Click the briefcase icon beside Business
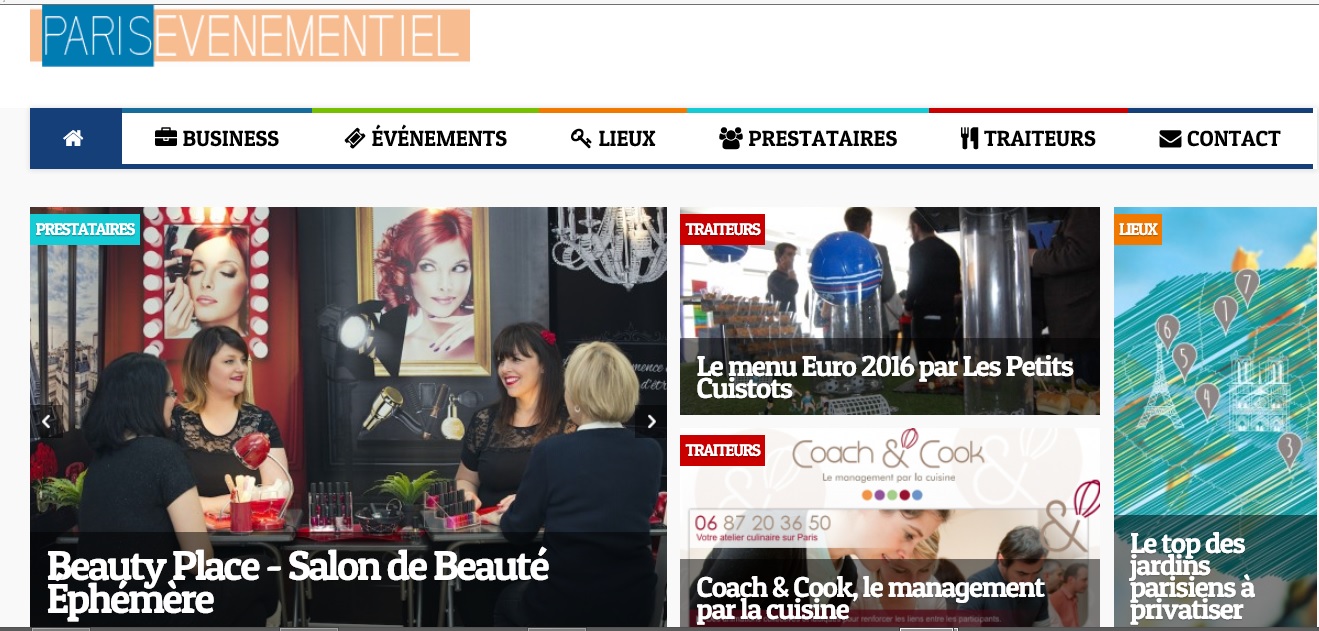This screenshot has height=631, width=1319. 166,138
